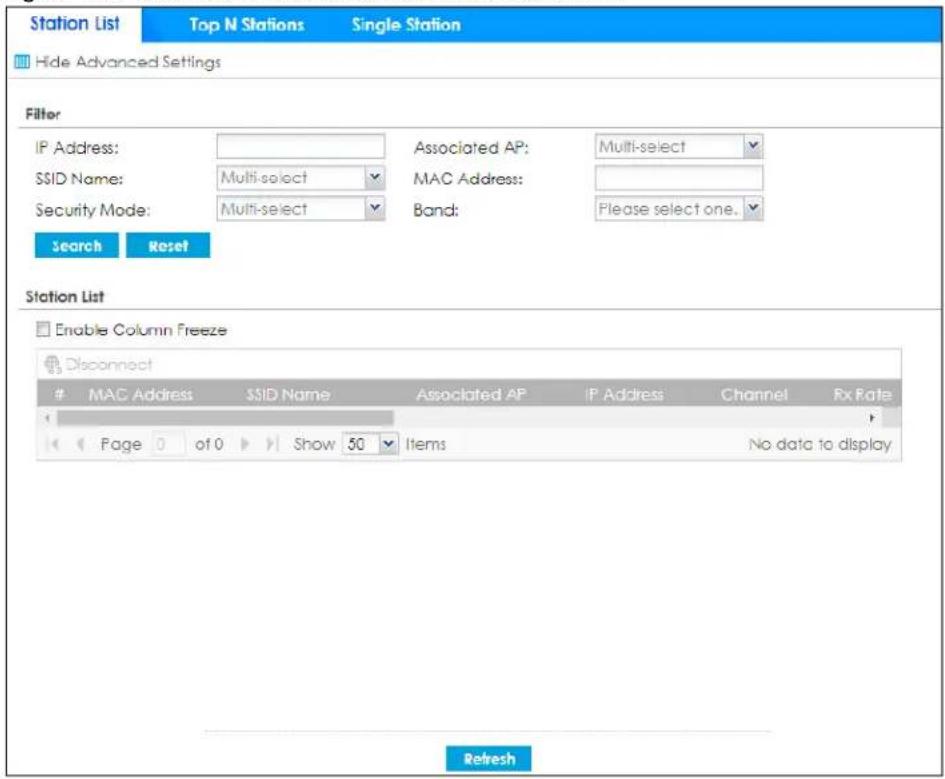Sort by Channel column header
Image resolution: width=945 pixels, height=779 pixels.
coord(754,395)
